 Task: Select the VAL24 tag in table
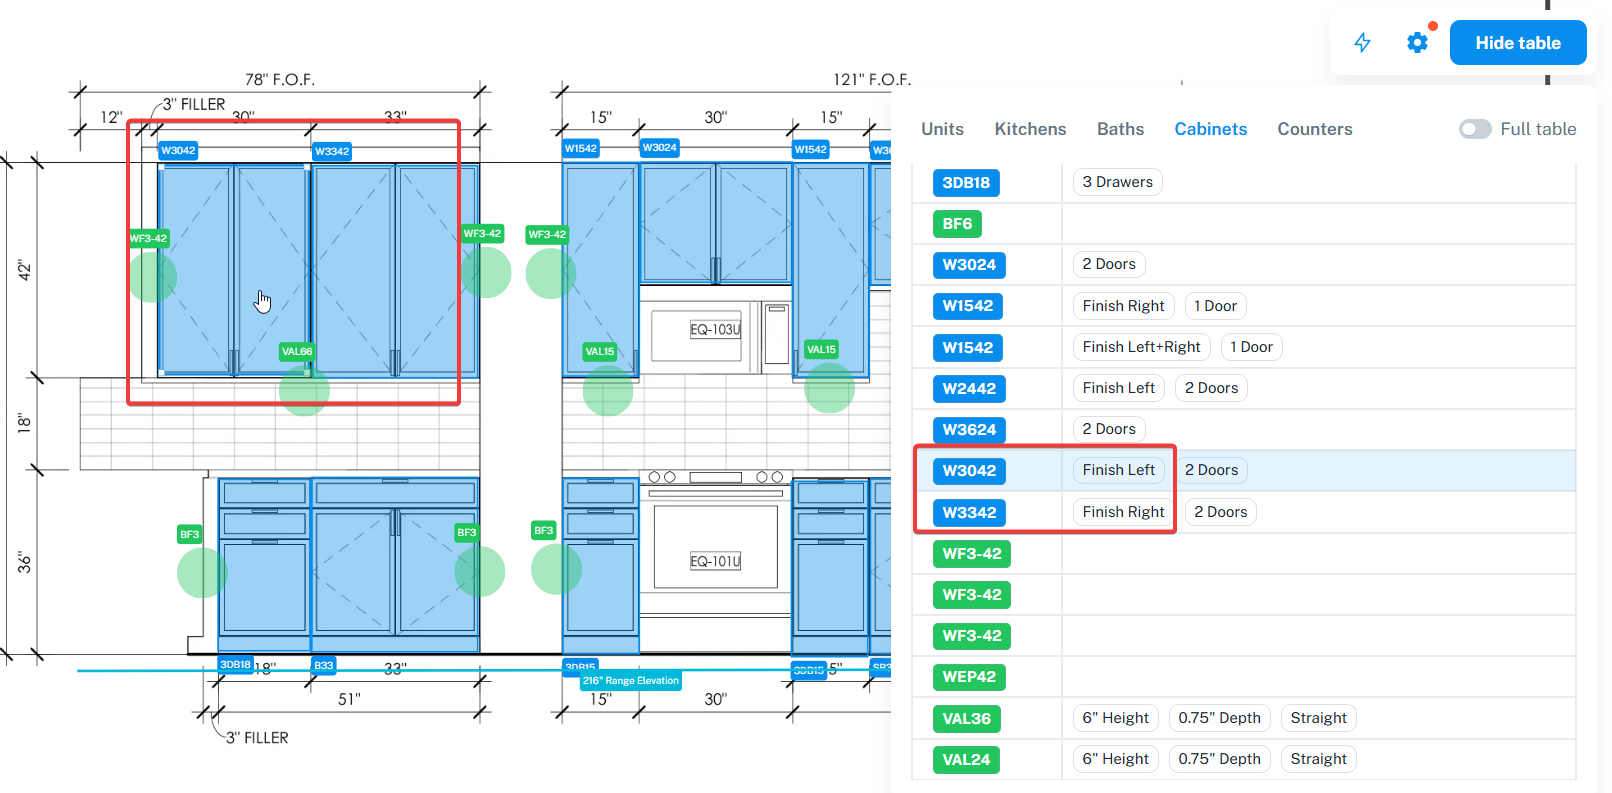click(966, 760)
